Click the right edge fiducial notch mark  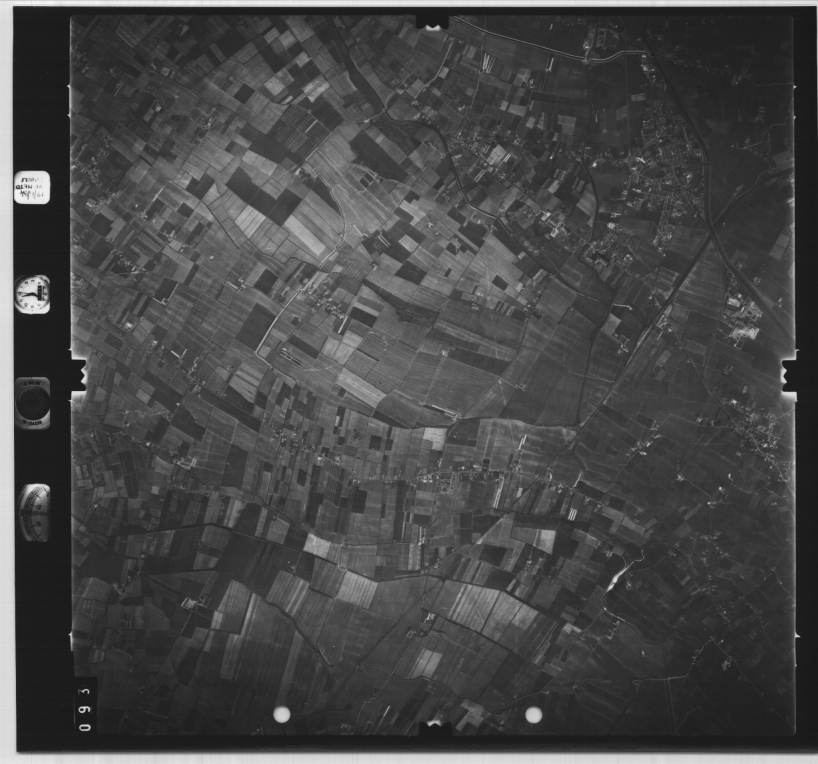click(x=788, y=375)
